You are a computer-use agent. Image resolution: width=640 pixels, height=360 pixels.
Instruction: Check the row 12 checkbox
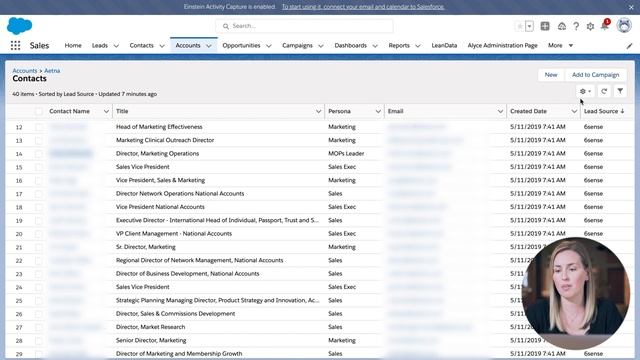coord(39,127)
